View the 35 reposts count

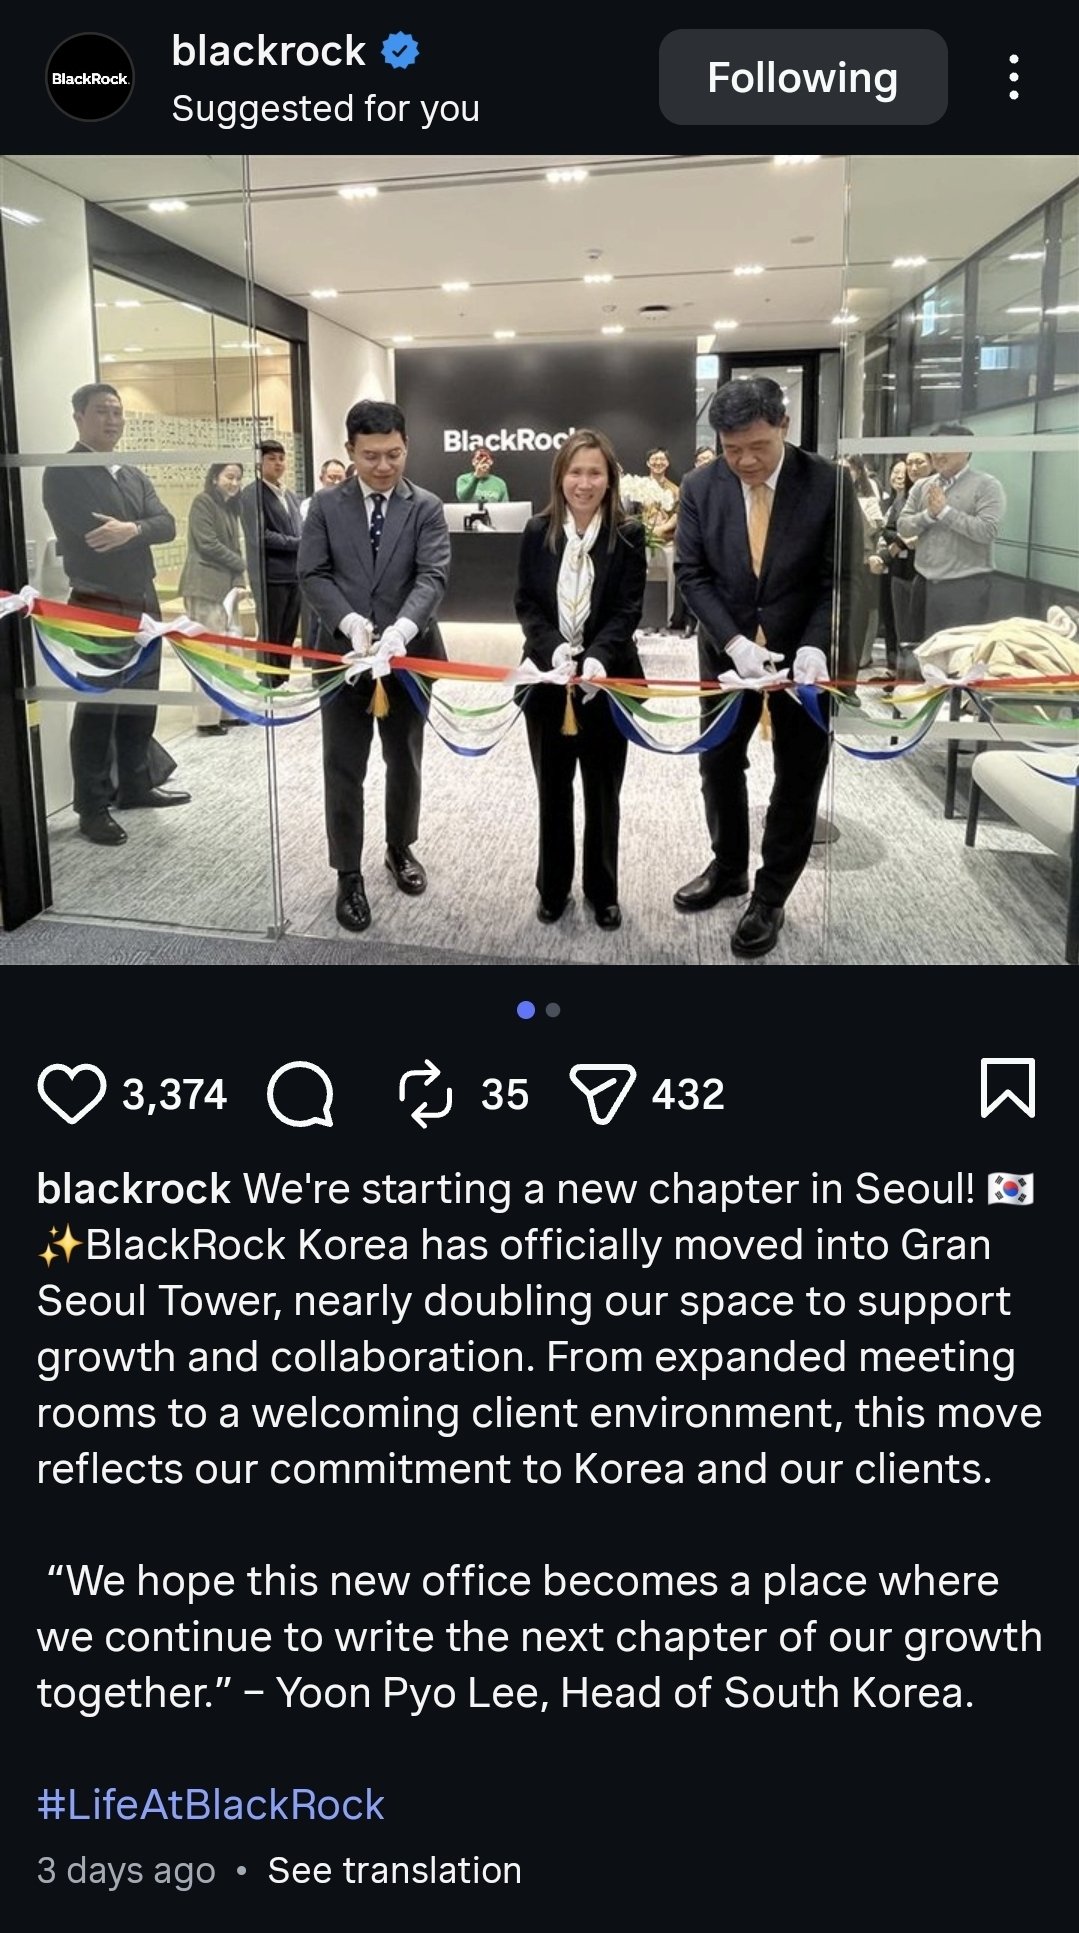504,1094
